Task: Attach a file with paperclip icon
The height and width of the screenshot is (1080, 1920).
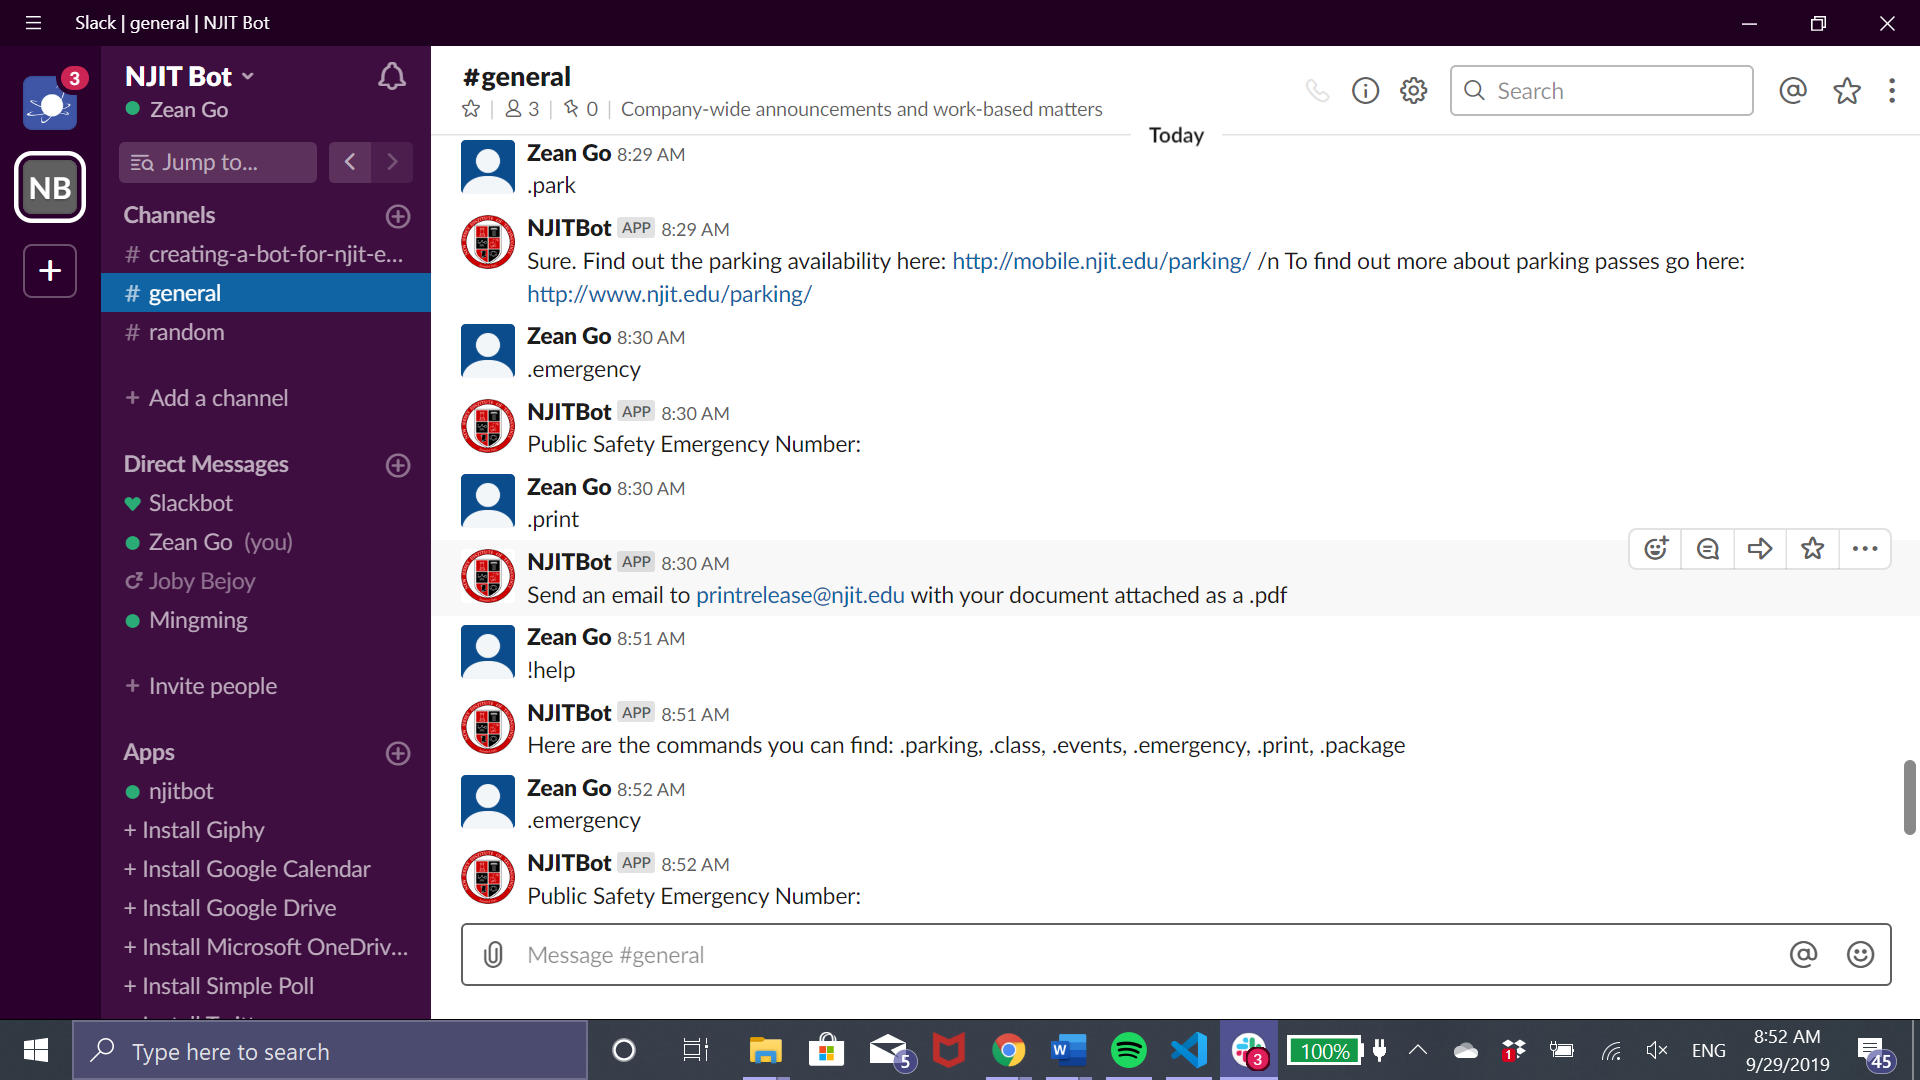Action: tap(493, 955)
